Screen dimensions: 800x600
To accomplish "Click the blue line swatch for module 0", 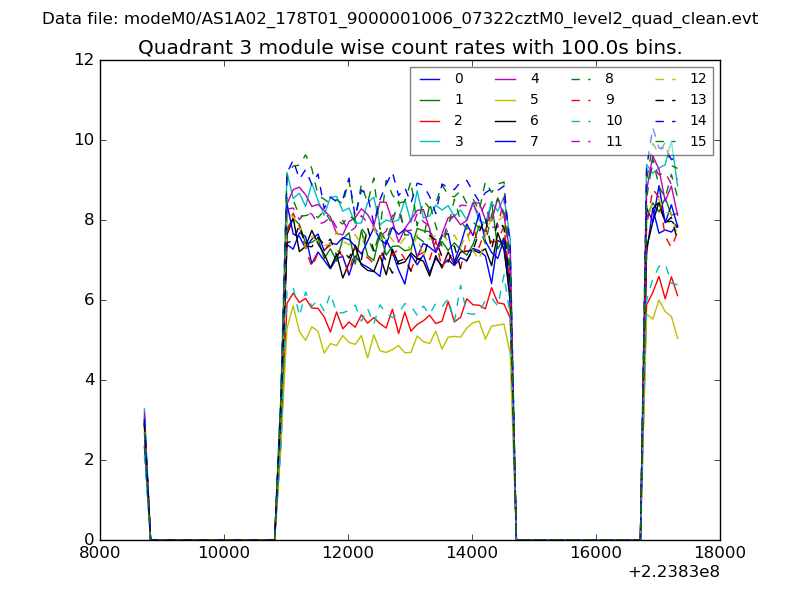I will [430, 79].
